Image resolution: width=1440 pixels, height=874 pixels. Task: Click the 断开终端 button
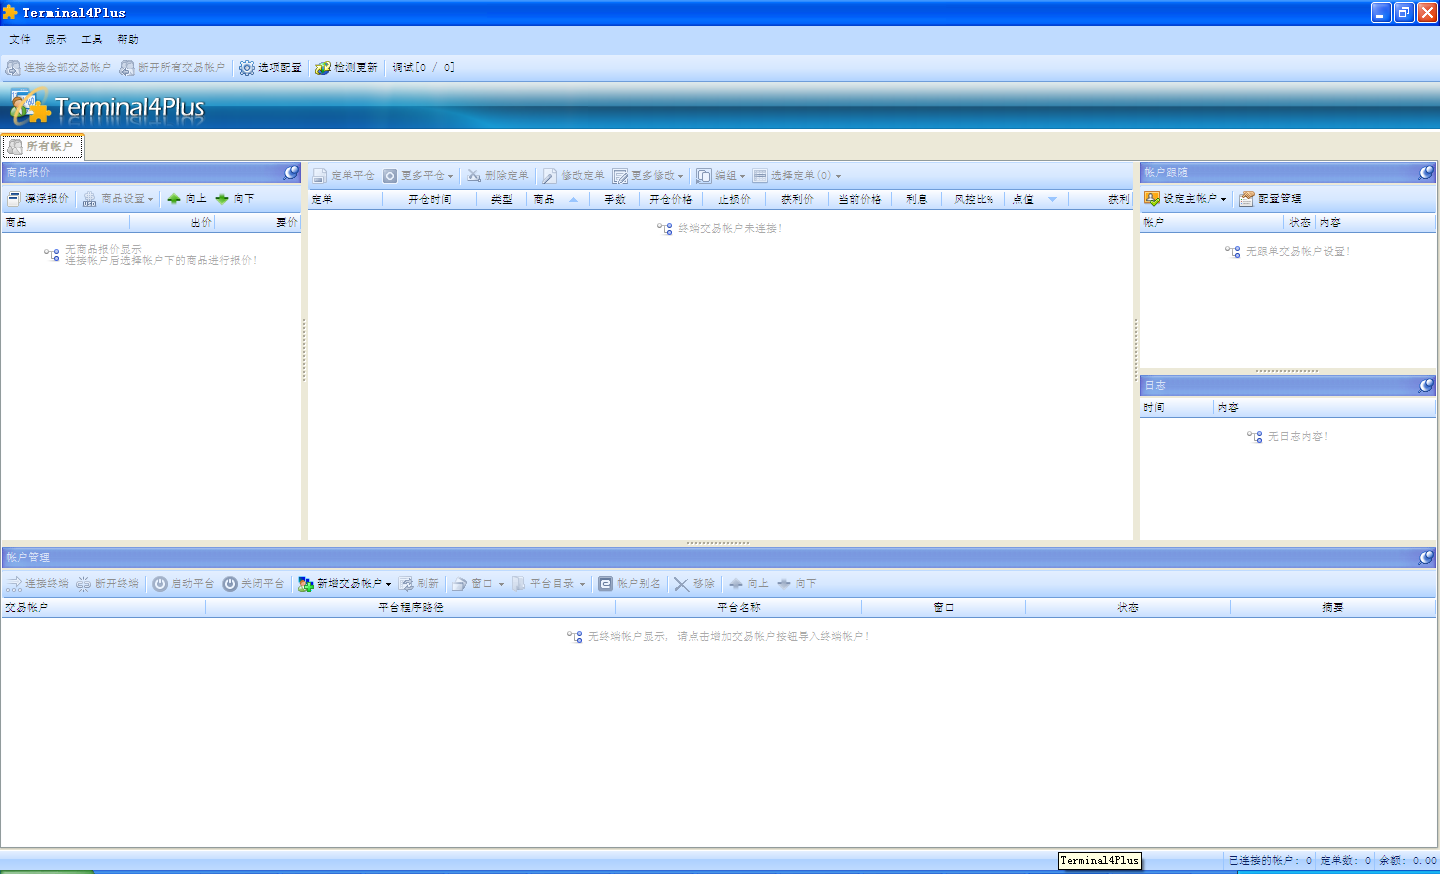108,584
